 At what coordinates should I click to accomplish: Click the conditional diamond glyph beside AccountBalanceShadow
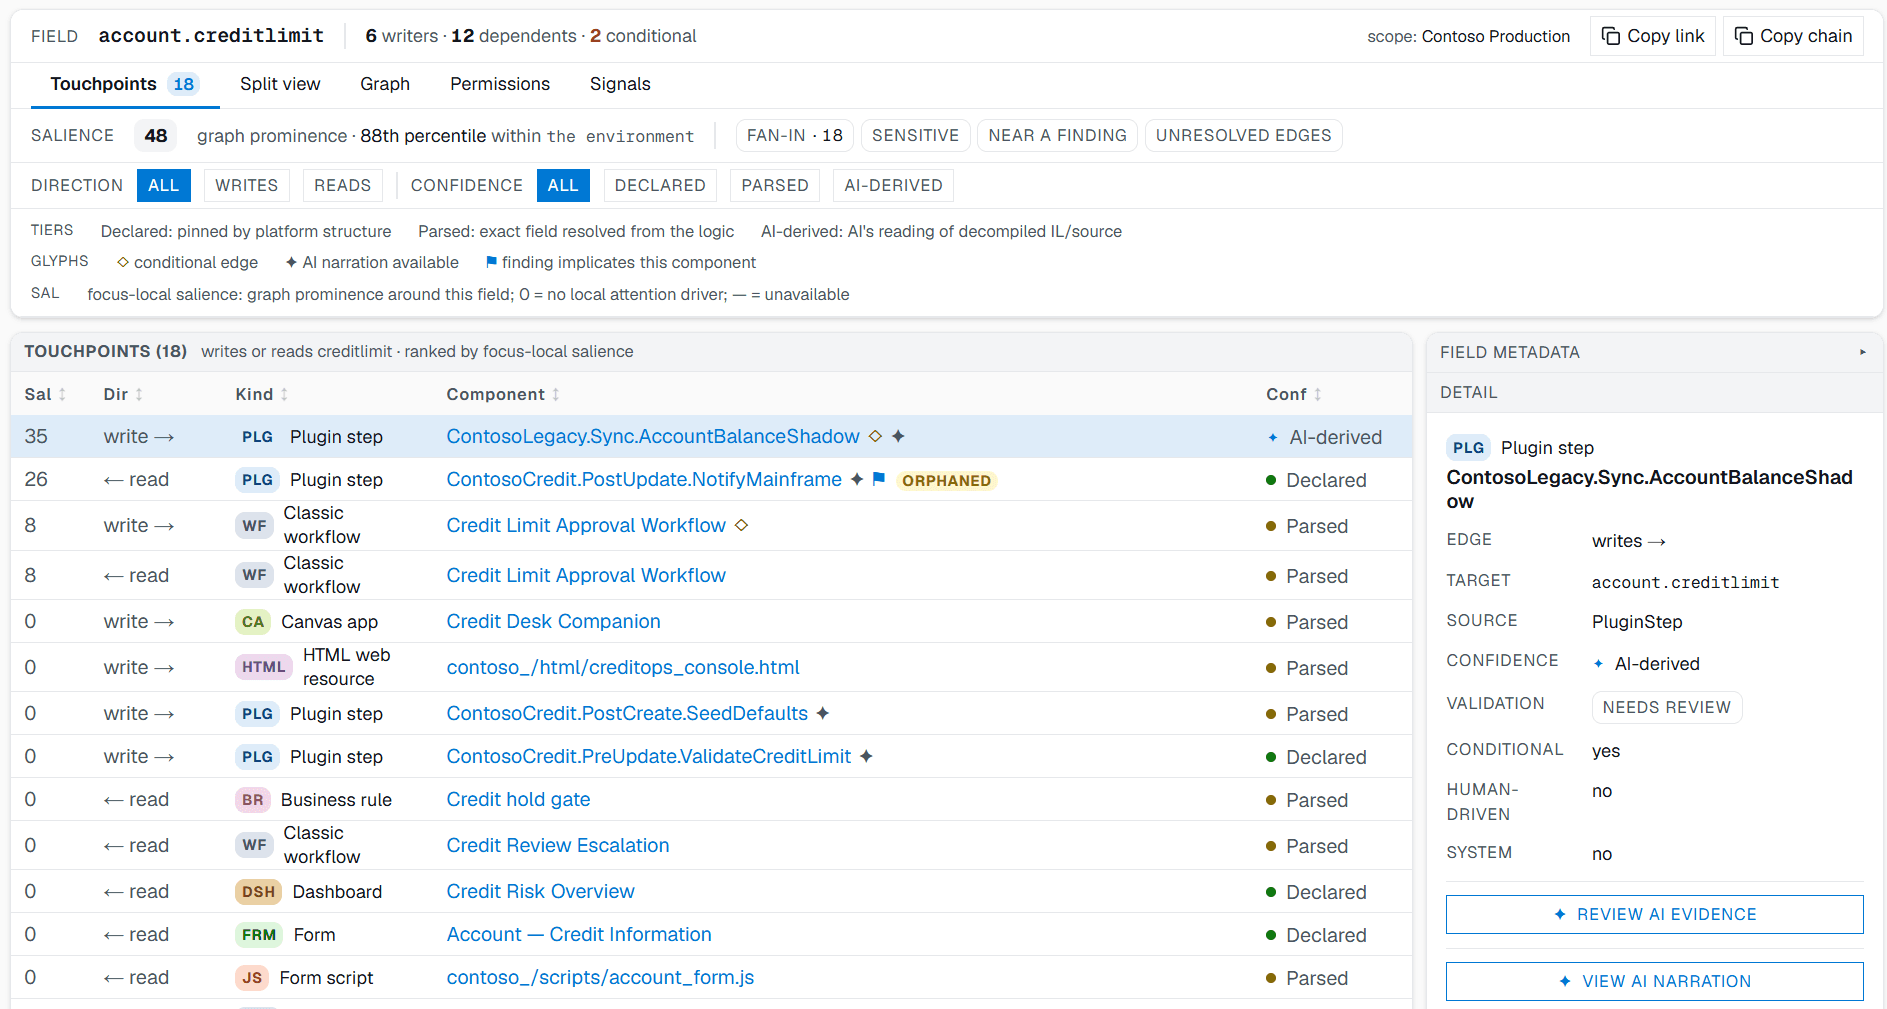click(x=875, y=436)
